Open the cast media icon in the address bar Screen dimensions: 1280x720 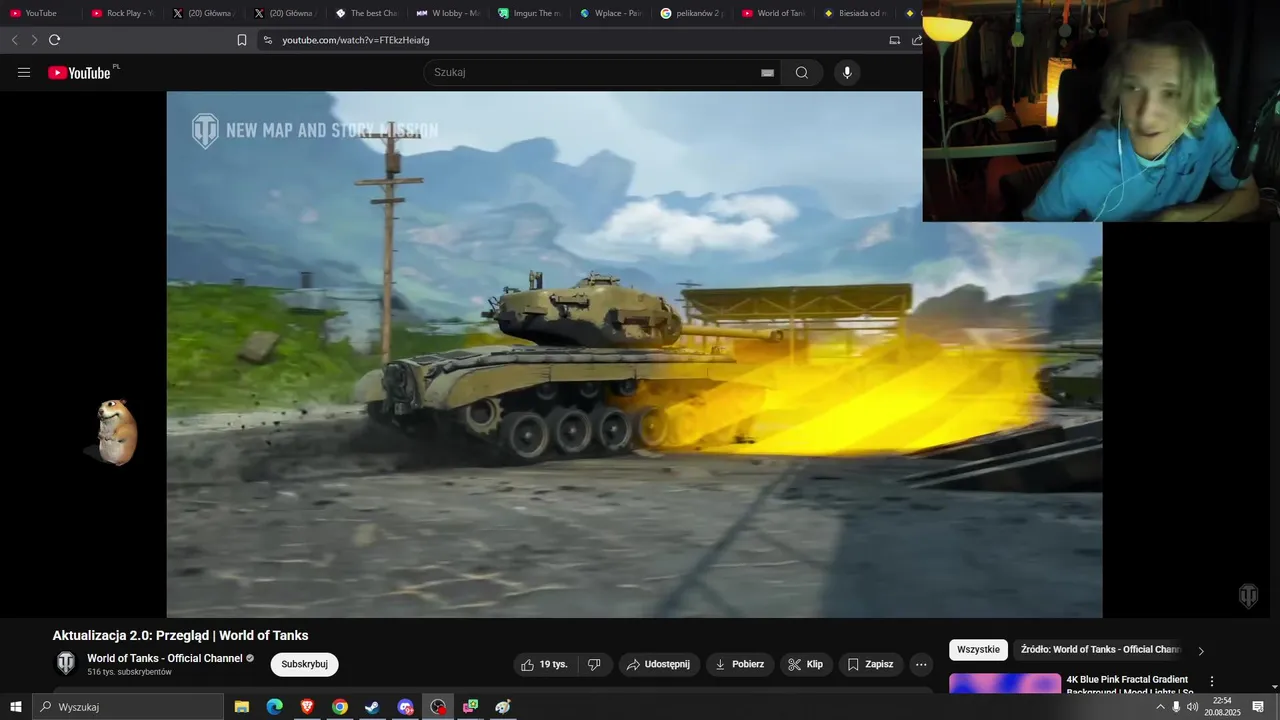tap(894, 40)
